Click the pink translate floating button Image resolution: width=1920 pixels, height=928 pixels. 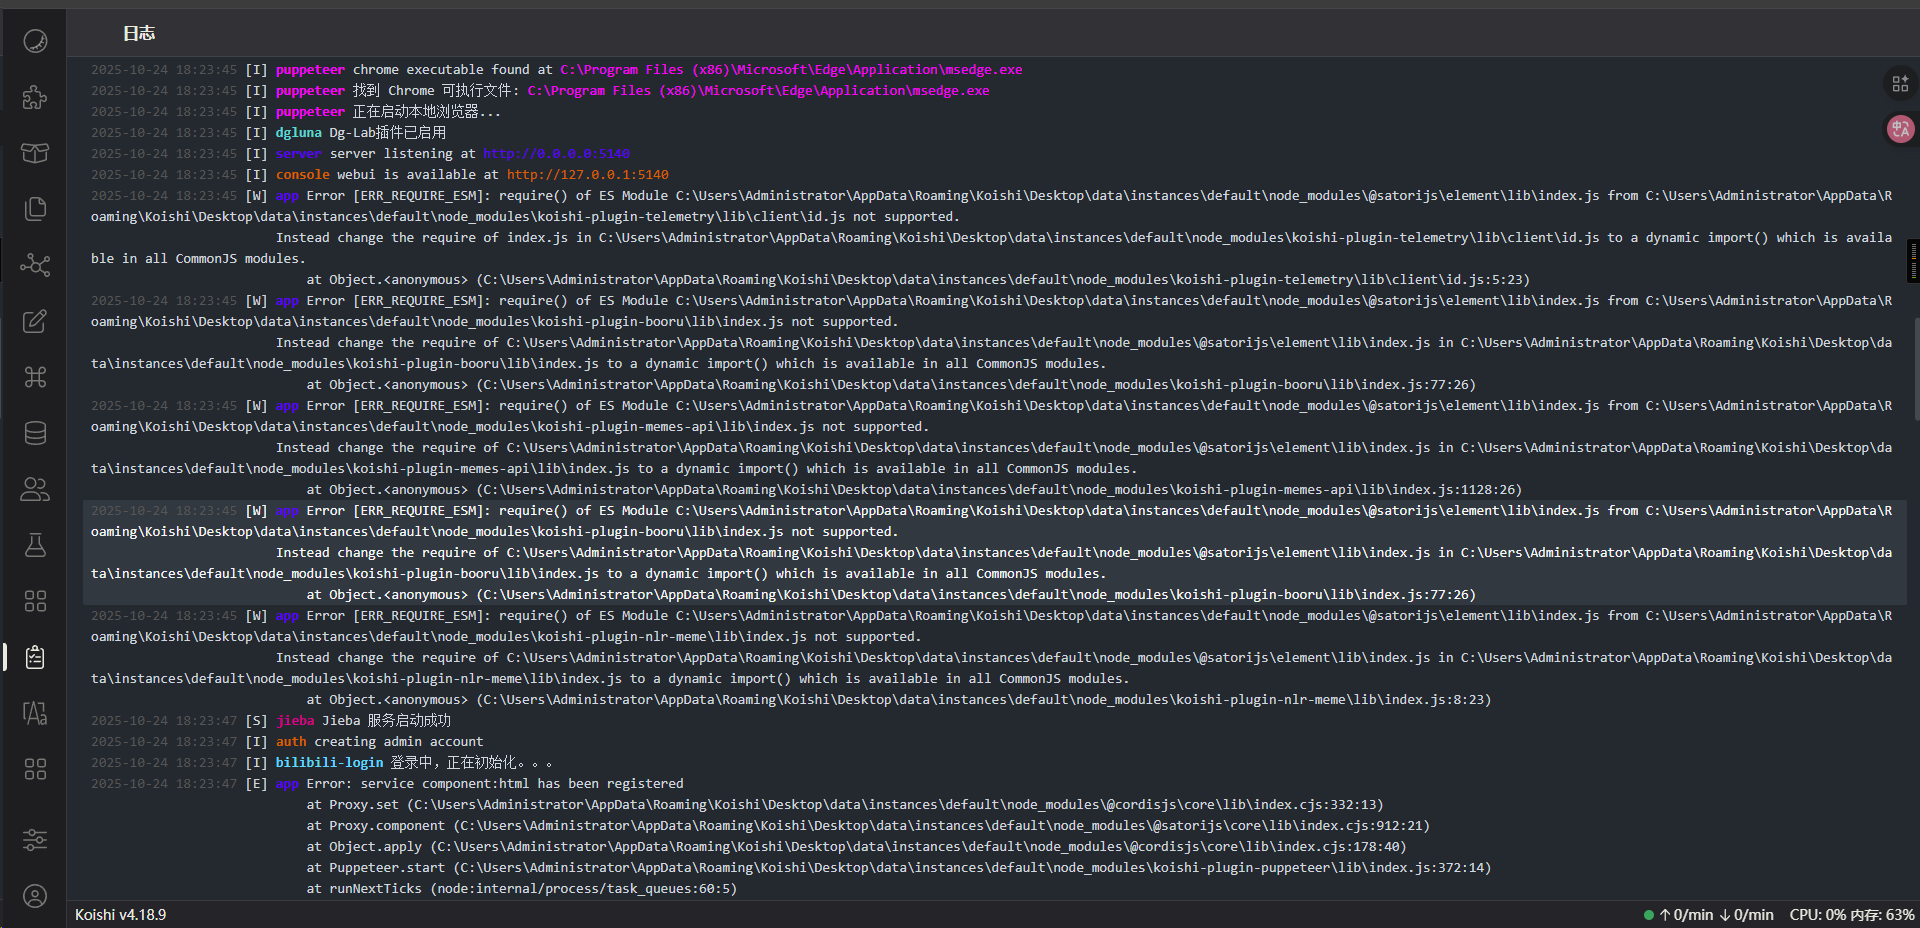click(1900, 129)
